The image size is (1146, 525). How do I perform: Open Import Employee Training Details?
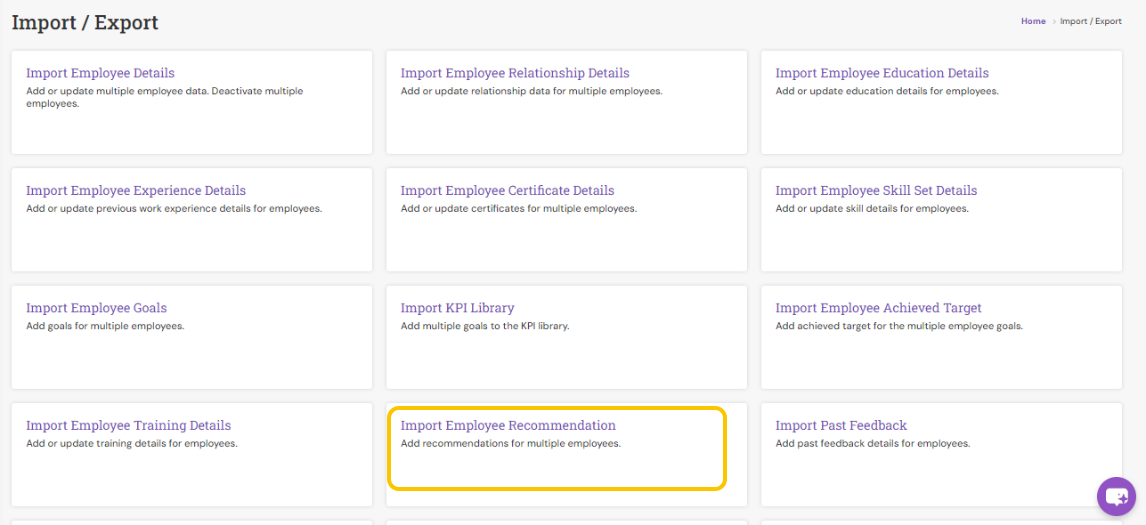(129, 426)
